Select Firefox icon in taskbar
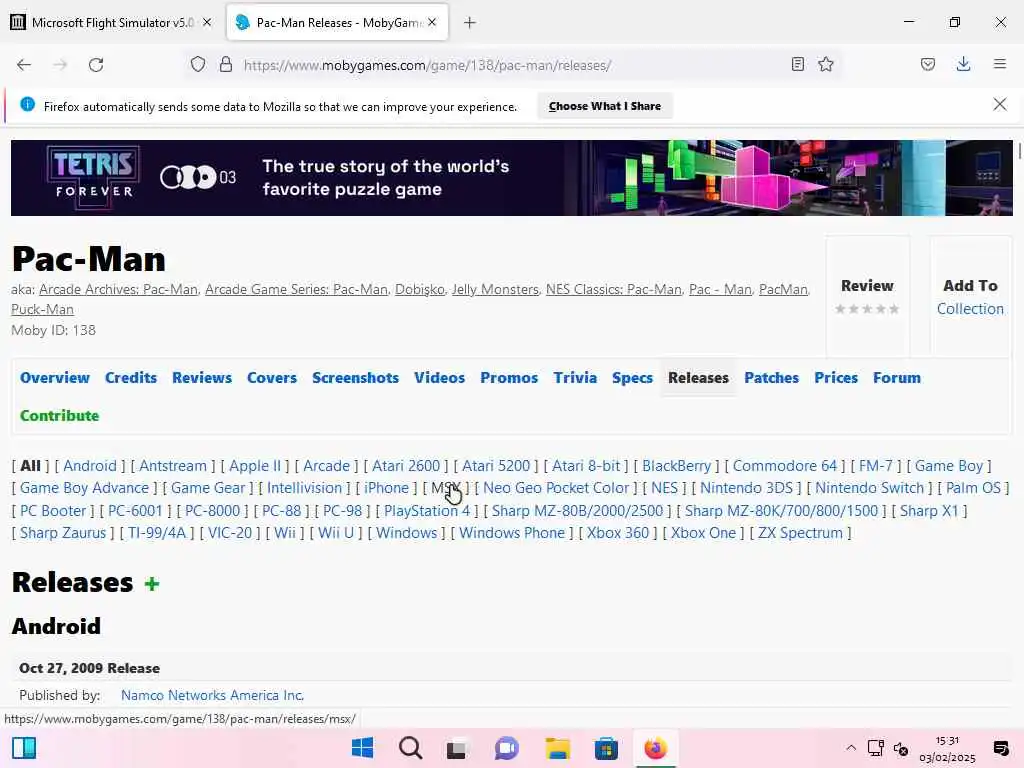Image resolution: width=1024 pixels, height=768 pixels. tap(655, 748)
